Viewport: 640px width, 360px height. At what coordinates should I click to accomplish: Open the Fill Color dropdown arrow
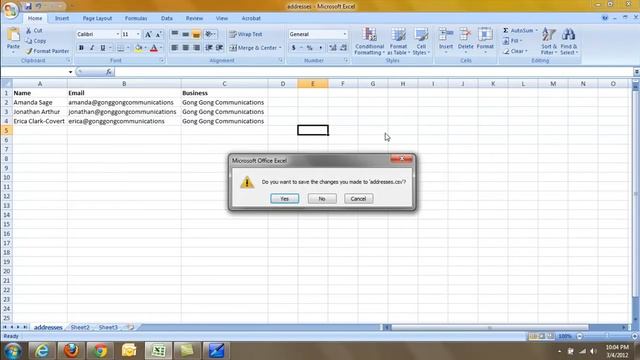(x=145, y=48)
